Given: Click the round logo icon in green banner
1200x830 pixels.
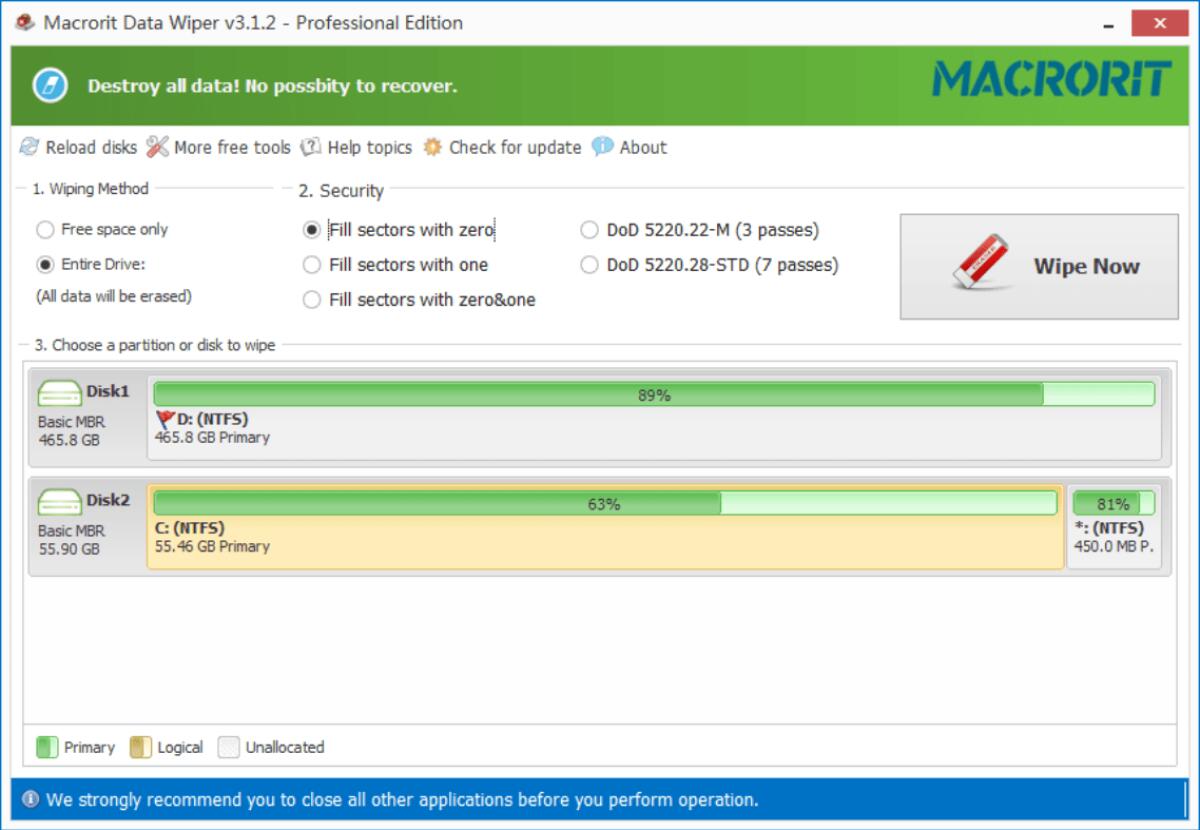Looking at the screenshot, I should coord(50,85).
